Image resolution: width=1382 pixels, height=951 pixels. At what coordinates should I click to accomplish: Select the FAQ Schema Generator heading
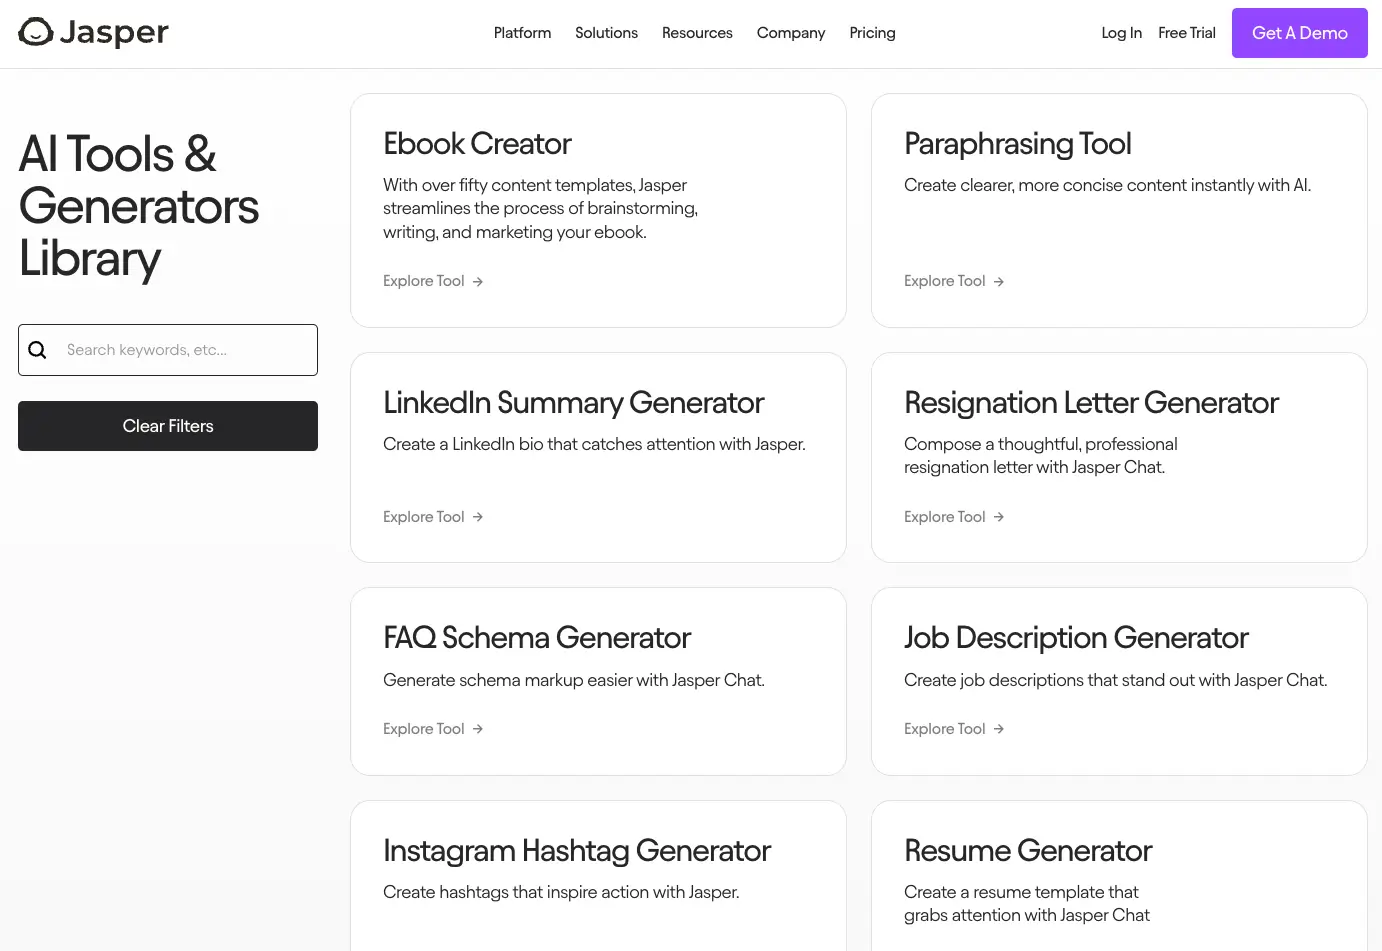click(x=537, y=638)
